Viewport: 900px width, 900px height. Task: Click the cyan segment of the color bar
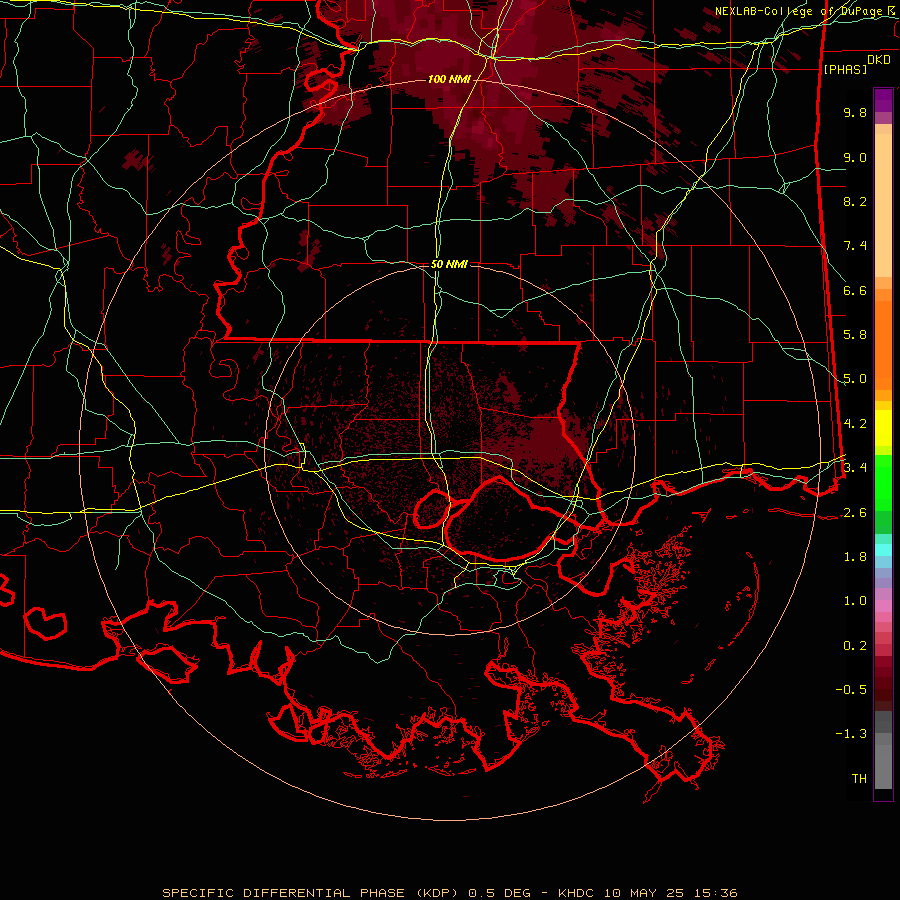click(x=883, y=550)
